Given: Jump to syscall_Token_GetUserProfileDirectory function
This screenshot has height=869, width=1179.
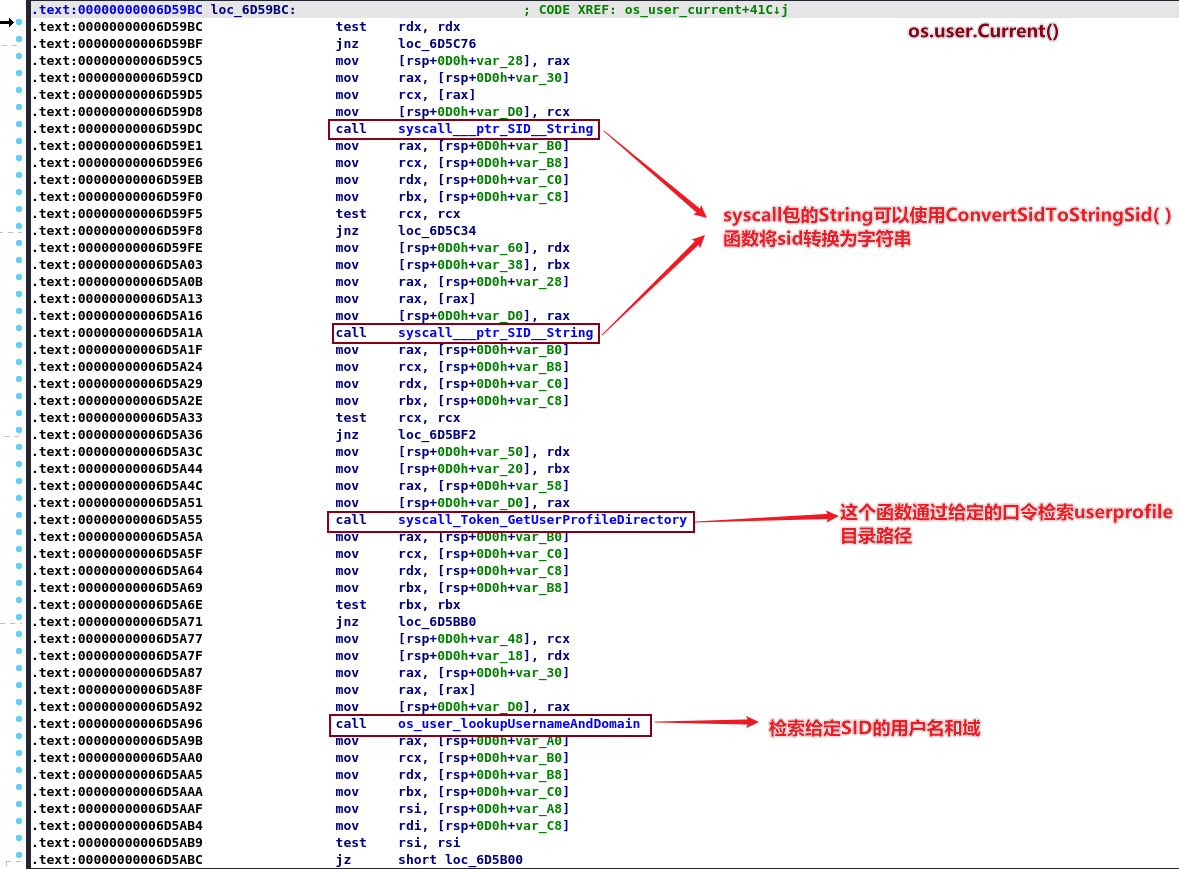Looking at the screenshot, I should click(x=542, y=520).
